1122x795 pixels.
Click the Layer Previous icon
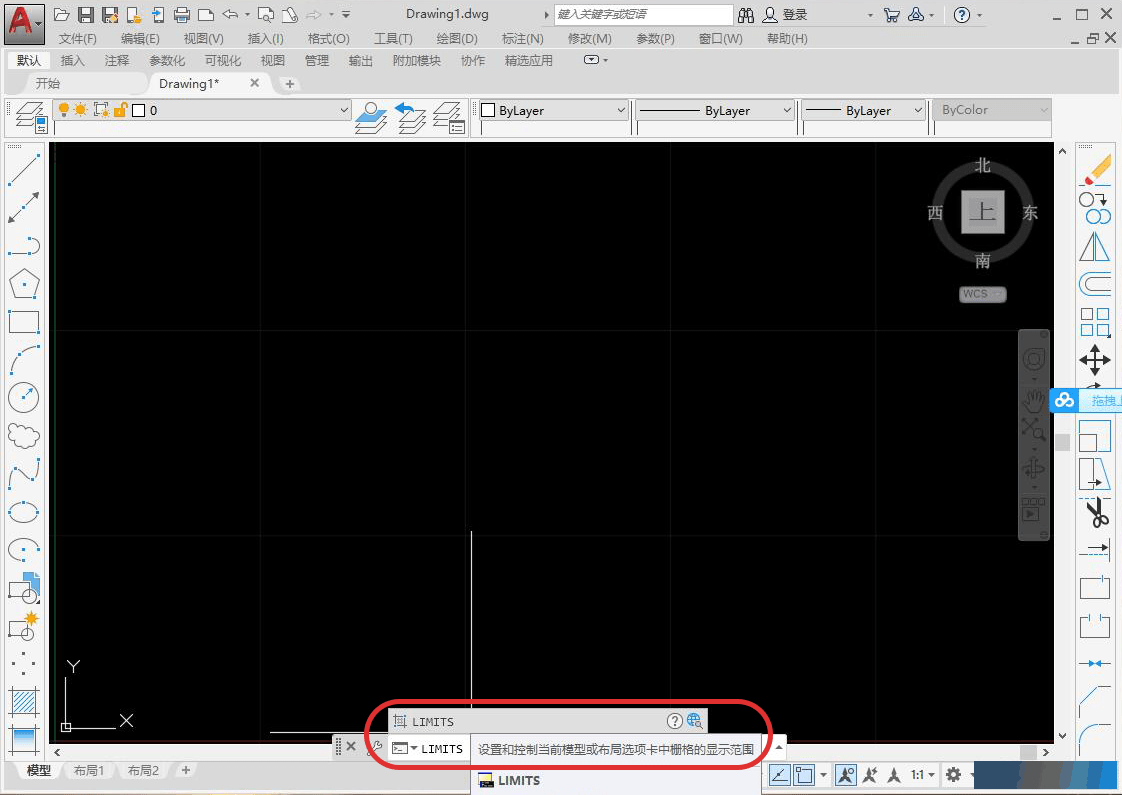pos(410,117)
